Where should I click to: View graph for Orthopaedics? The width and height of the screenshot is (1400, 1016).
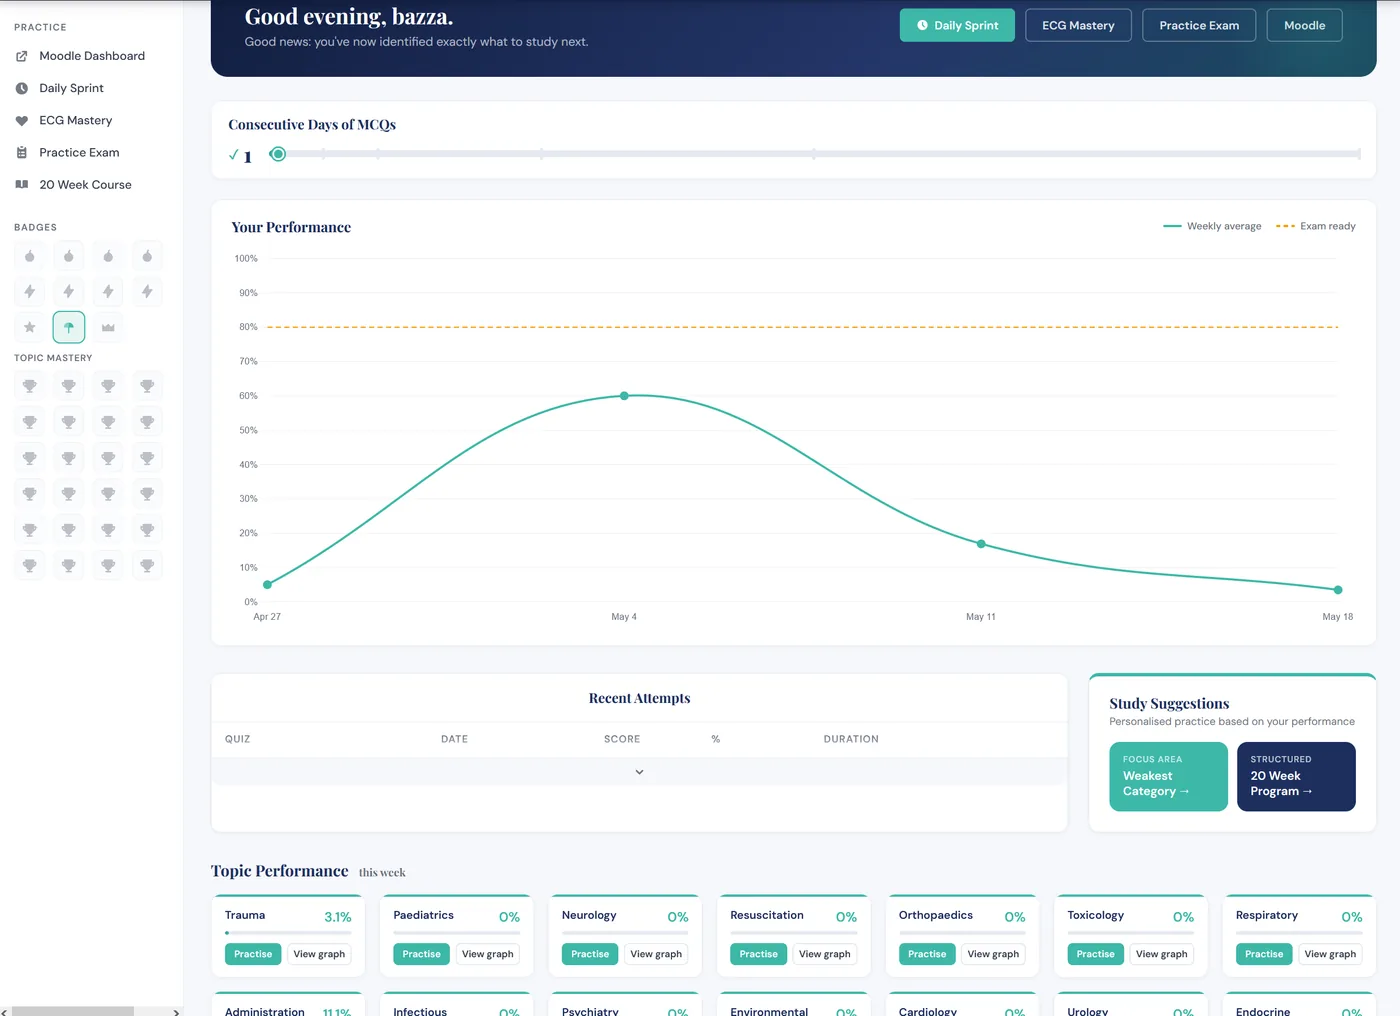[993, 954]
